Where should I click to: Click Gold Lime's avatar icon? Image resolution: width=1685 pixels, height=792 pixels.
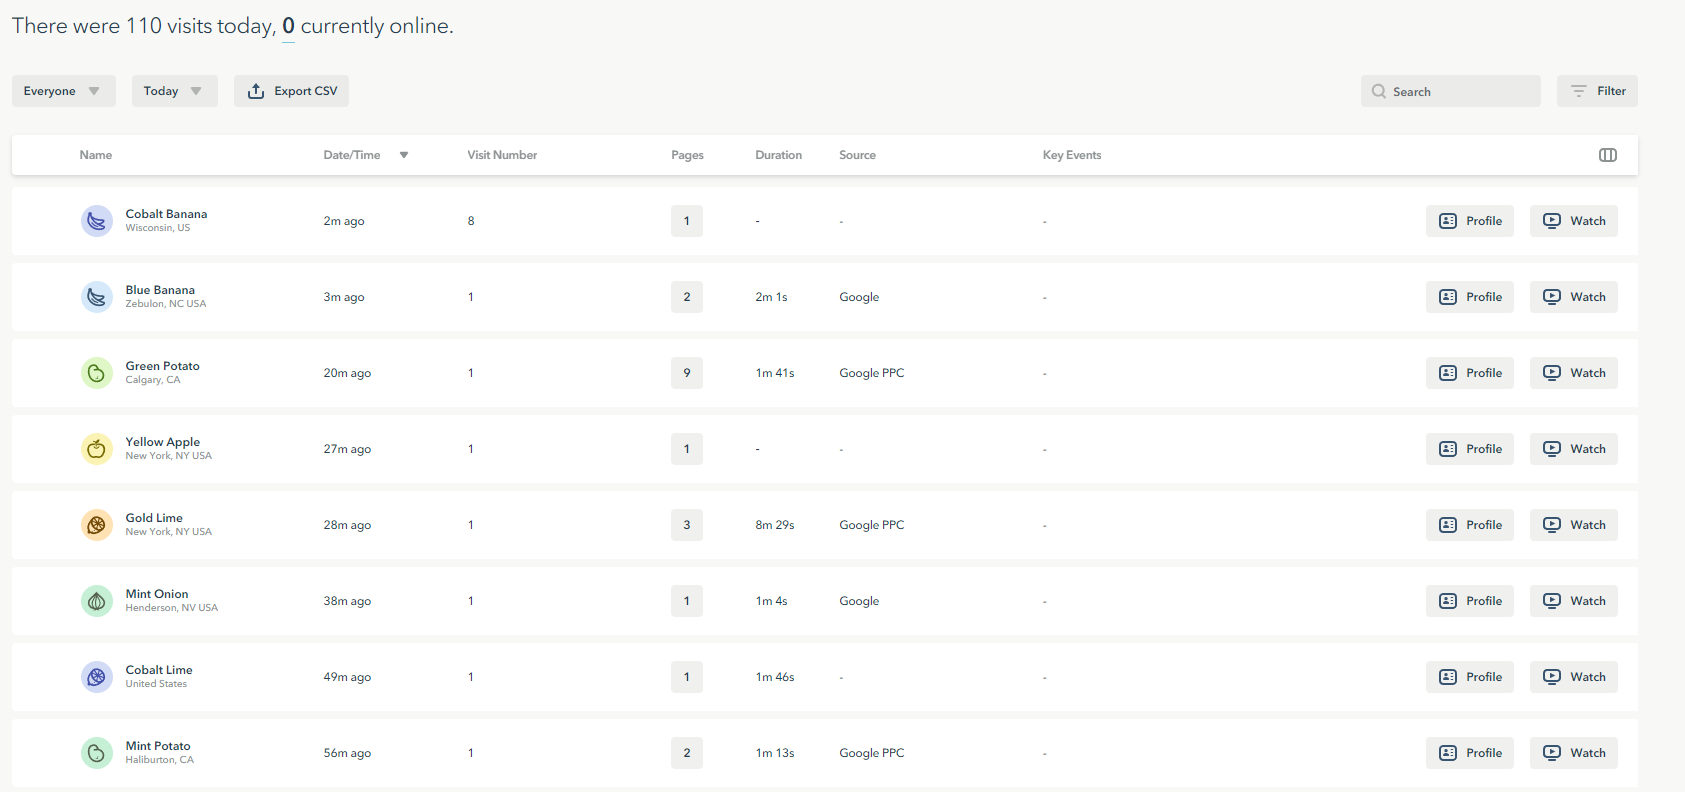[x=97, y=525]
